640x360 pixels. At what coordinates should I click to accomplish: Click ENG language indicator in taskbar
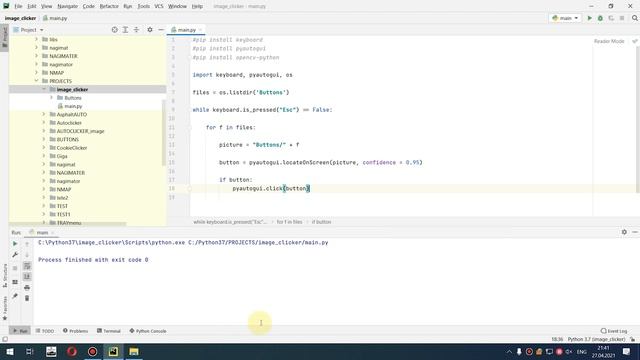[582, 351]
